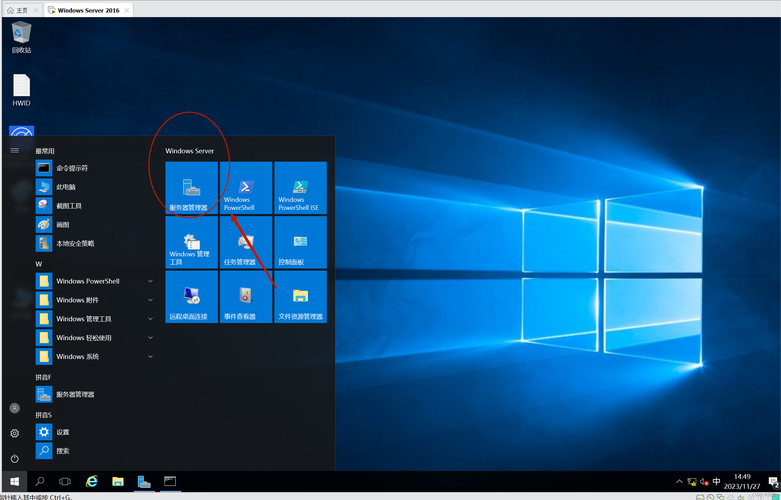The image size is (781, 500).
Task: Click the hamburger menu of the Start menu
Action: point(14,150)
